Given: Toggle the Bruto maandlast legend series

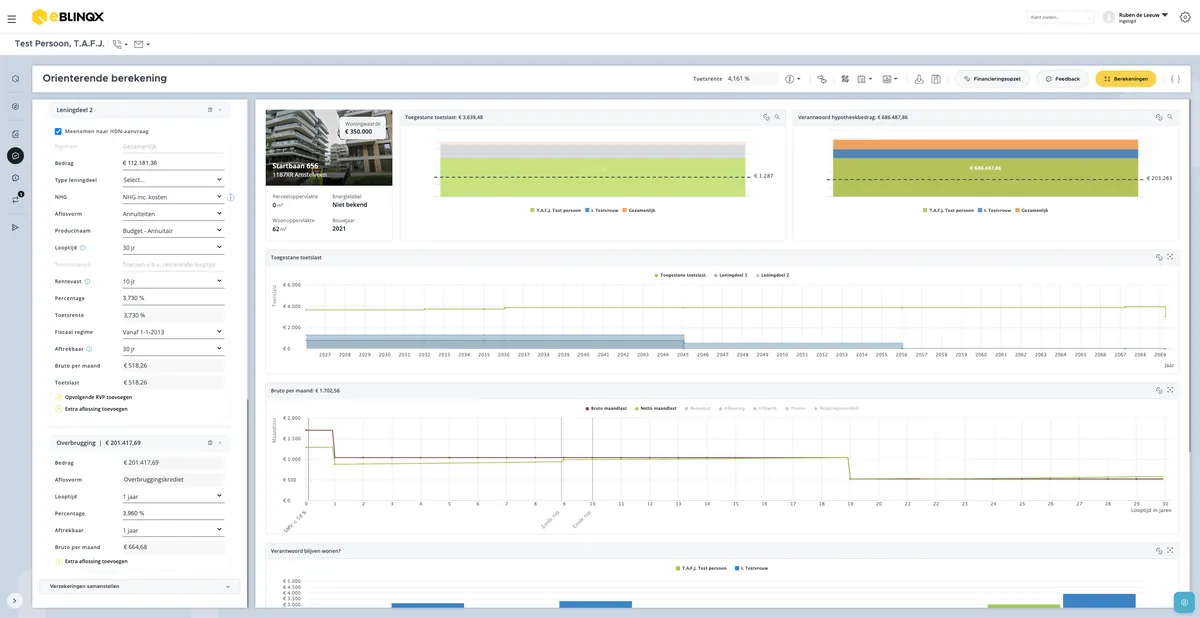Looking at the screenshot, I should click(607, 408).
